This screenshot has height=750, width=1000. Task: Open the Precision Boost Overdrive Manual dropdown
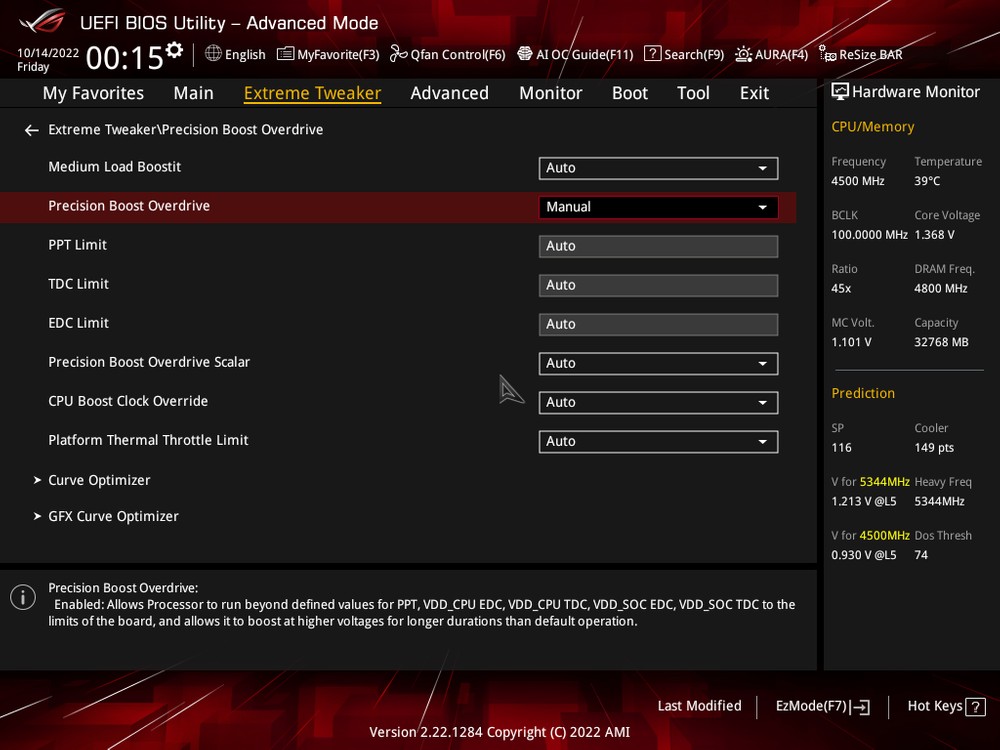[658, 207]
